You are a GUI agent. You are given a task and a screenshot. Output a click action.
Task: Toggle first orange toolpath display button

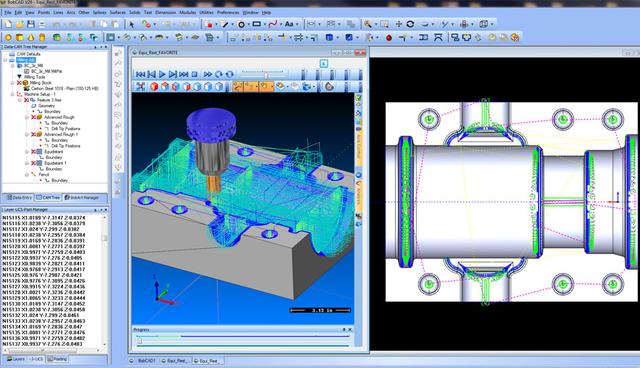pos(238,86)
